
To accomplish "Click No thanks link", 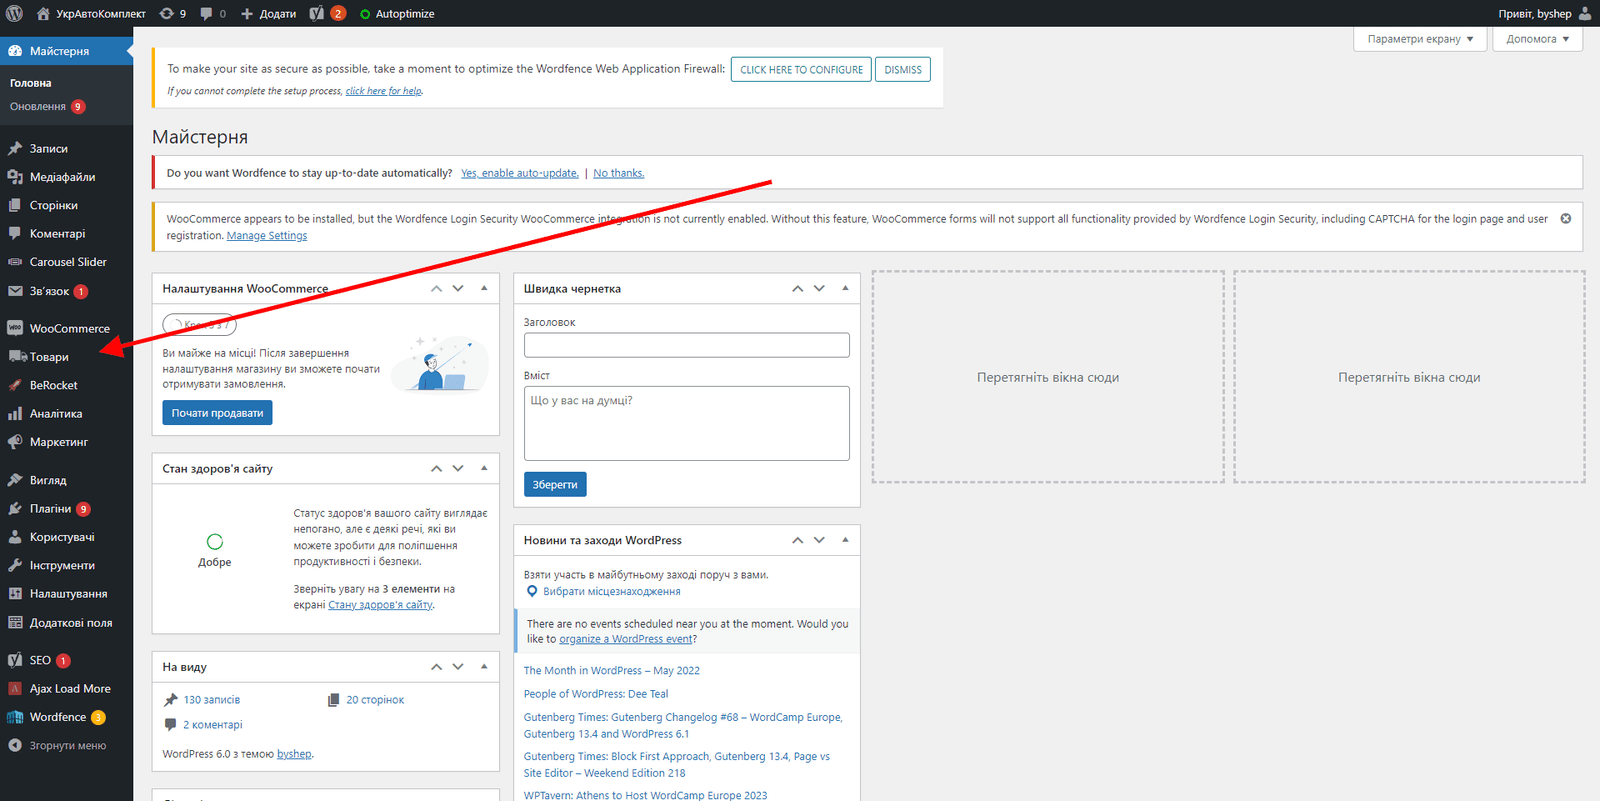I will tap(619, 173).
